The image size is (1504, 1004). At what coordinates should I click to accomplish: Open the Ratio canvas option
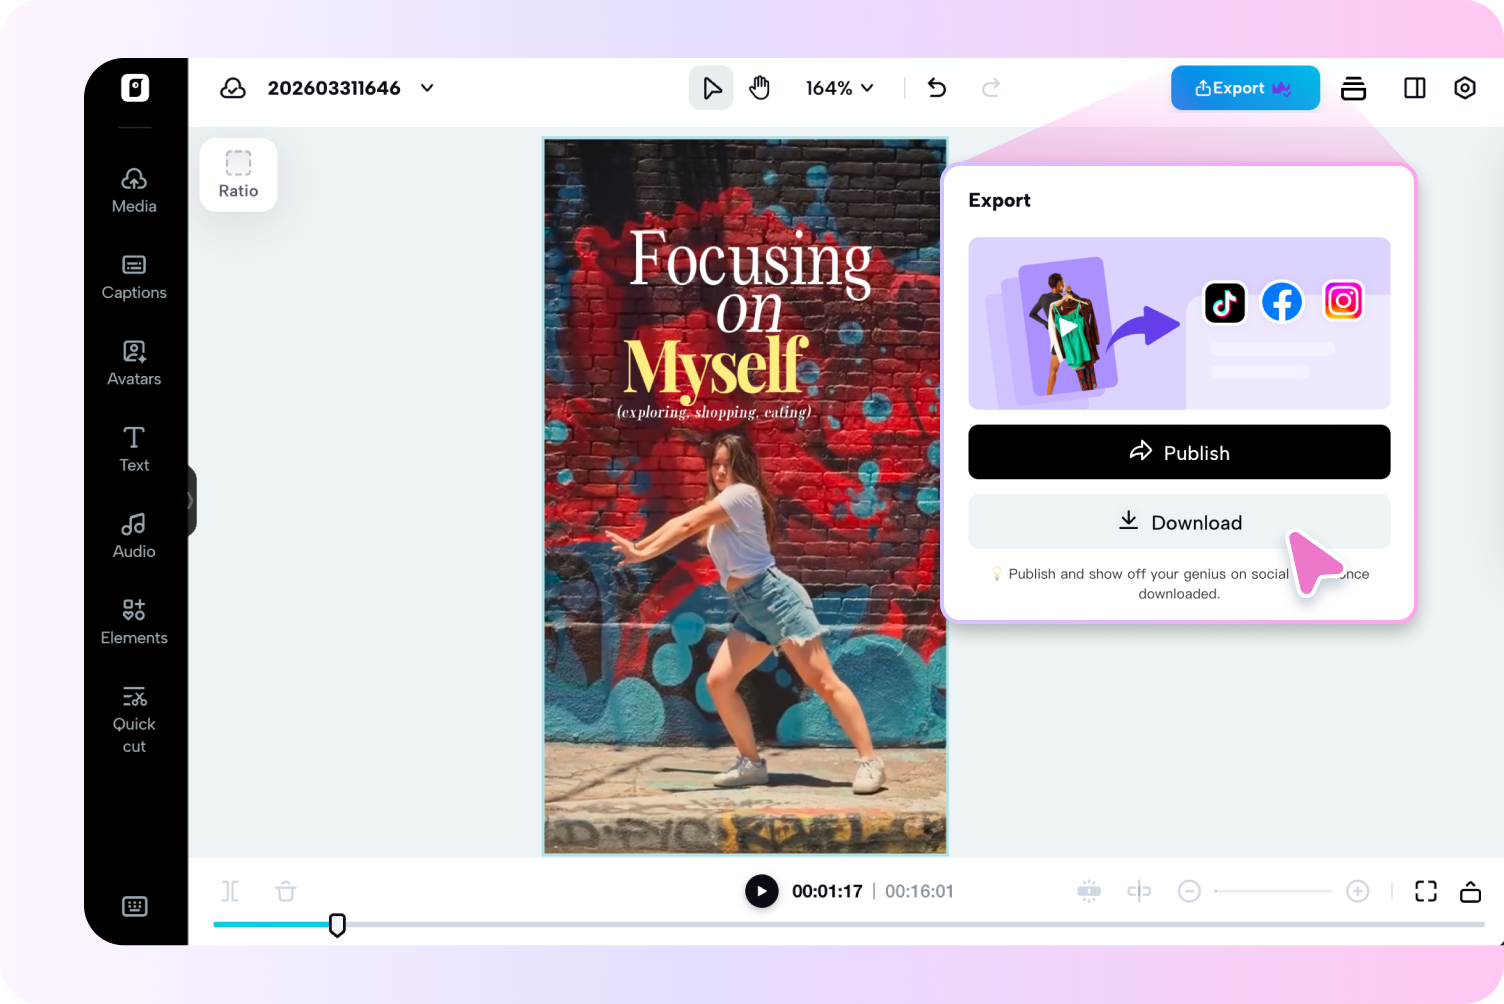click(x=238, y=175)
